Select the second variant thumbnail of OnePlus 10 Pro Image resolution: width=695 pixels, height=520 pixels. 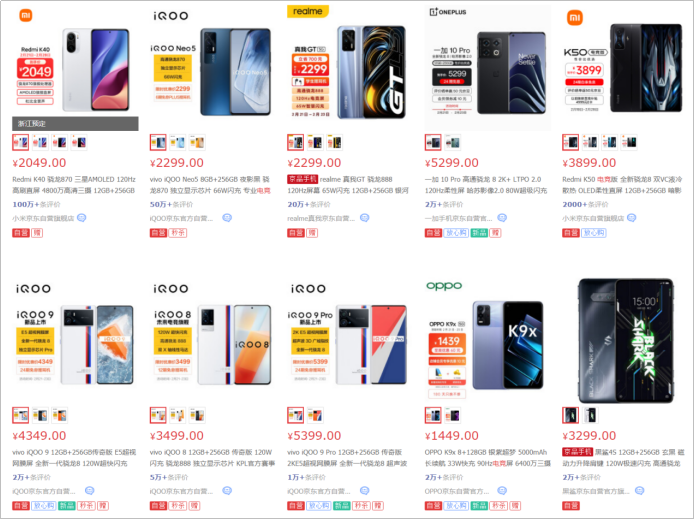(x=453, y=143)
